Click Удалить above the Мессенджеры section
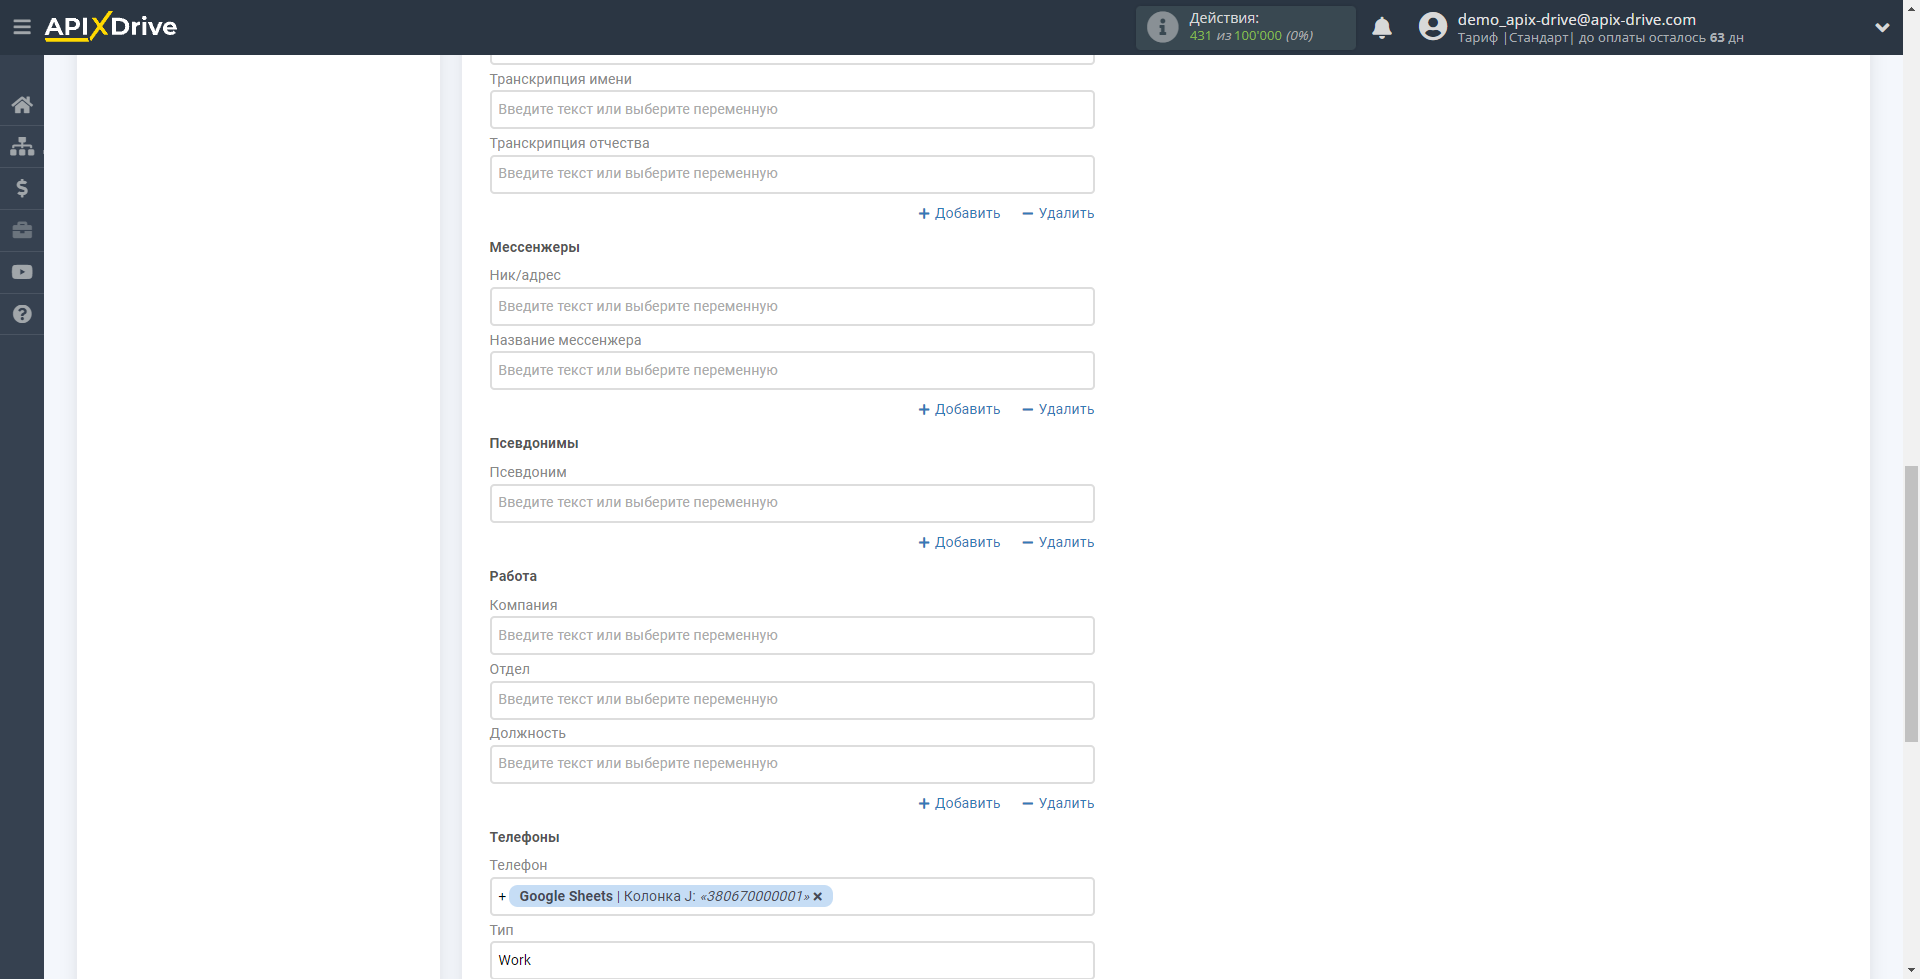1920x979 pixels. coord(1058,213)
